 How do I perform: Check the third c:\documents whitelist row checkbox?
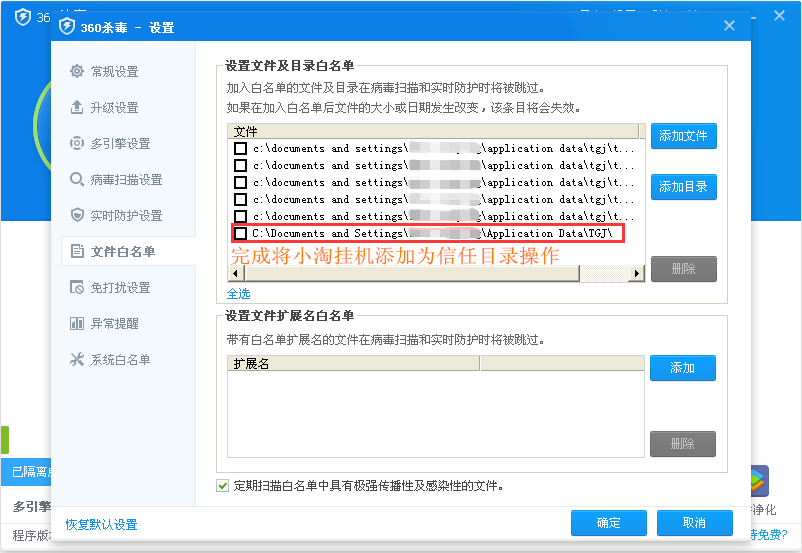240,182
